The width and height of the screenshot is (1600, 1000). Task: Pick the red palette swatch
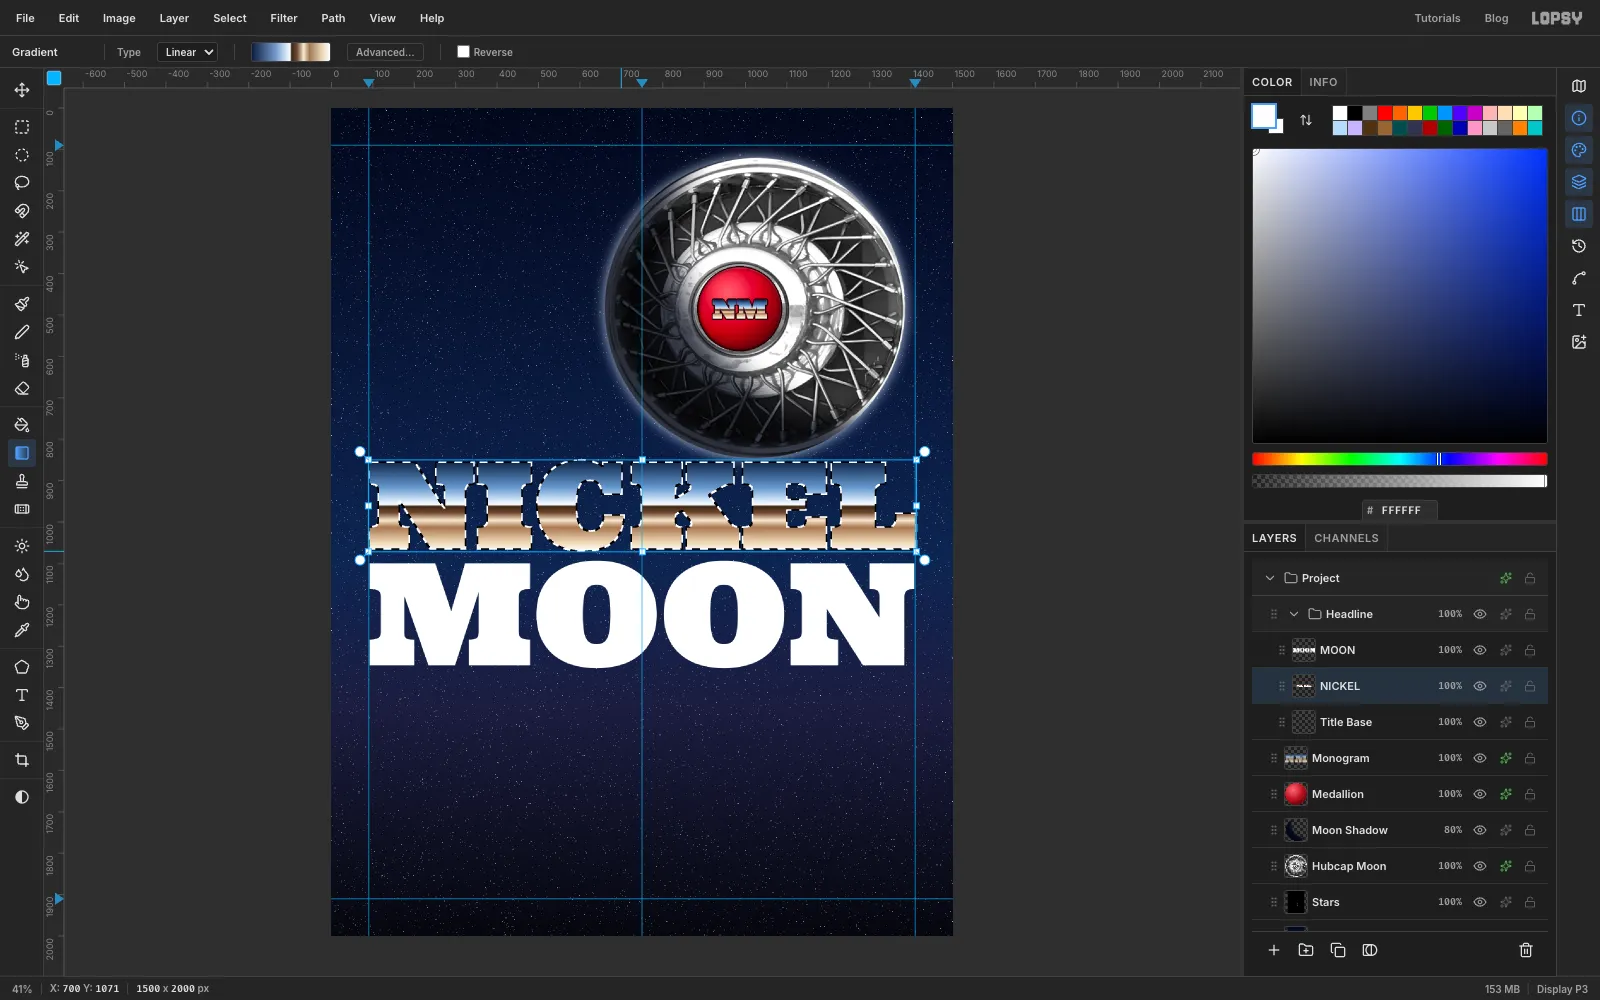[x=1385, y=113]
